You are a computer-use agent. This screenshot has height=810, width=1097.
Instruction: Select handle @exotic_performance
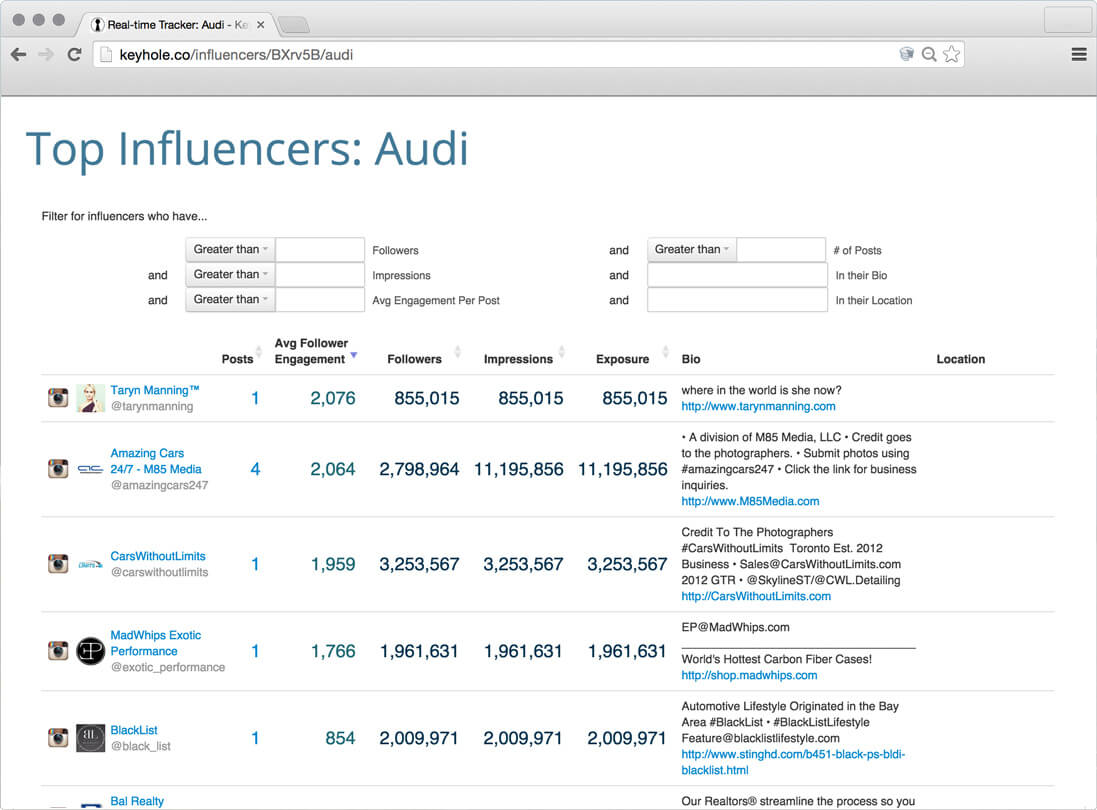[168, 667]
